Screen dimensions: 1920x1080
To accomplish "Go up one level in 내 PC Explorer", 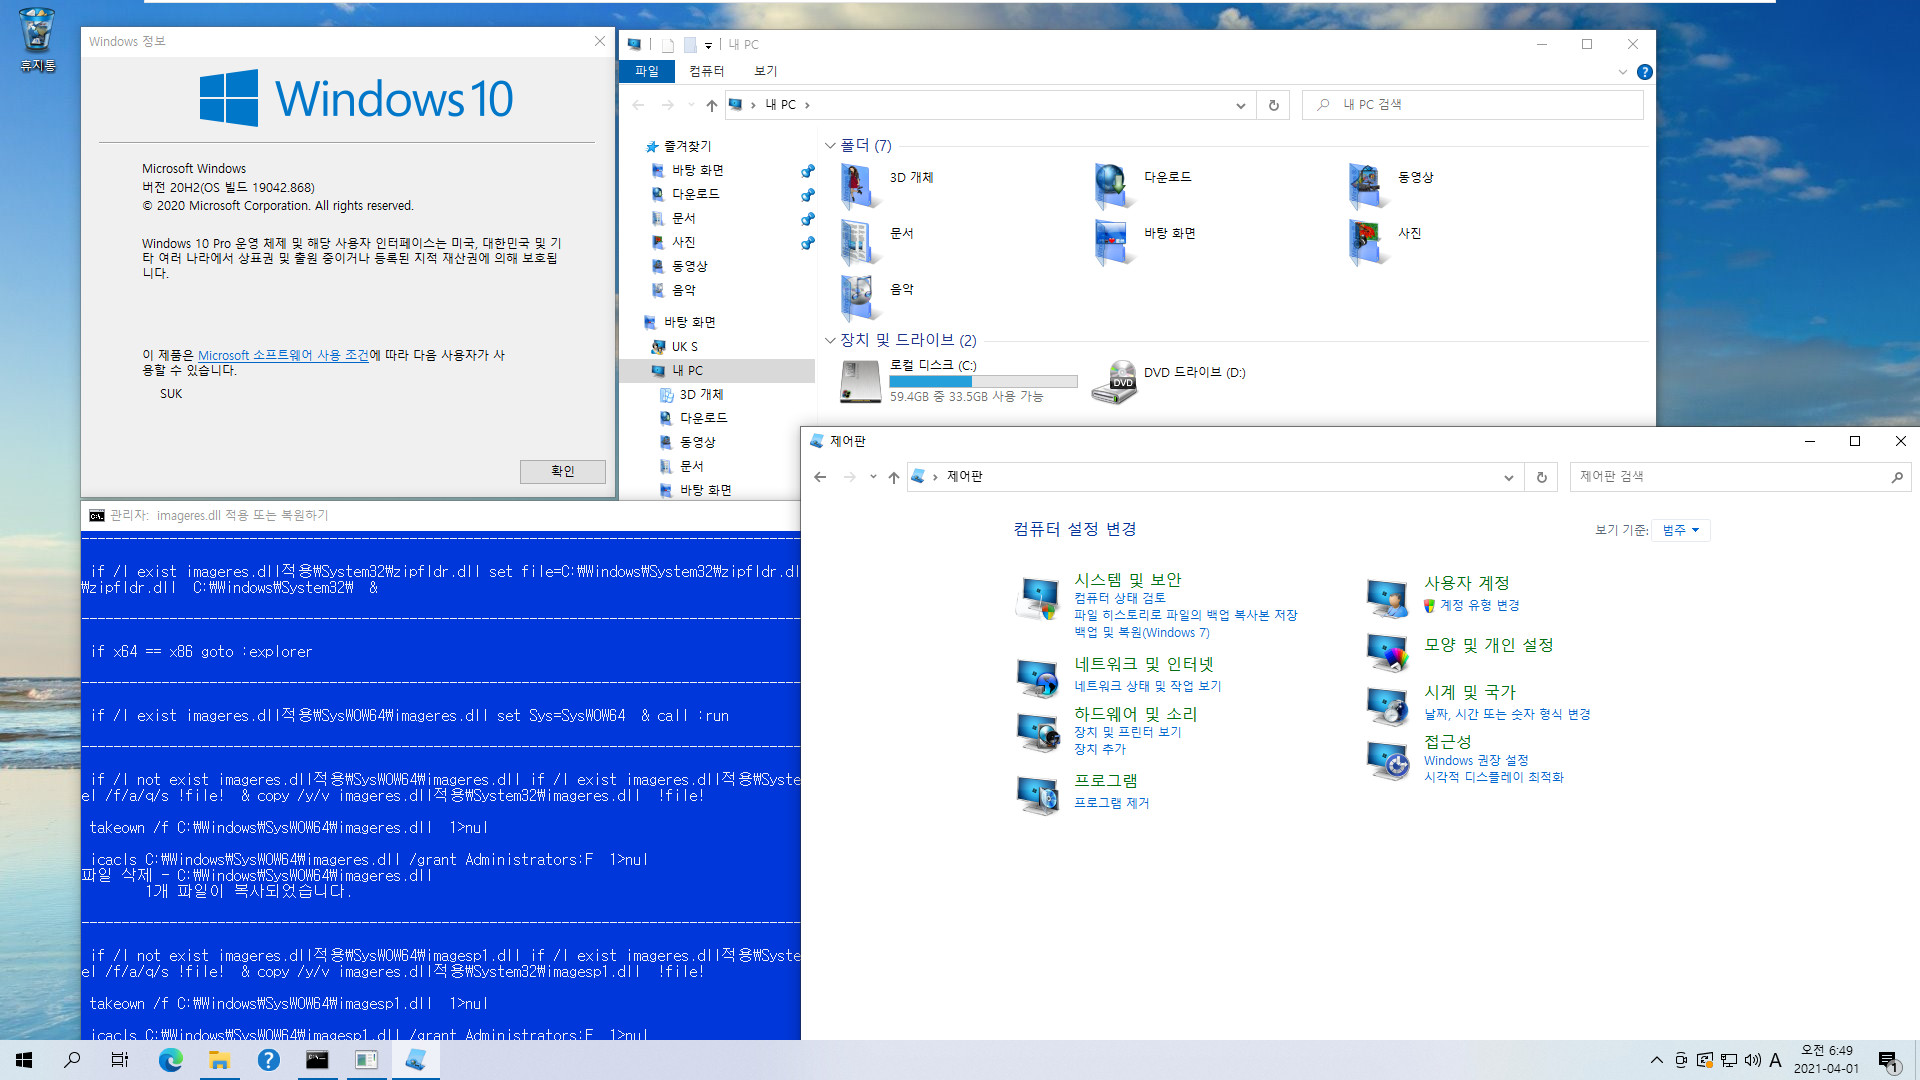I will coord(711,105).
